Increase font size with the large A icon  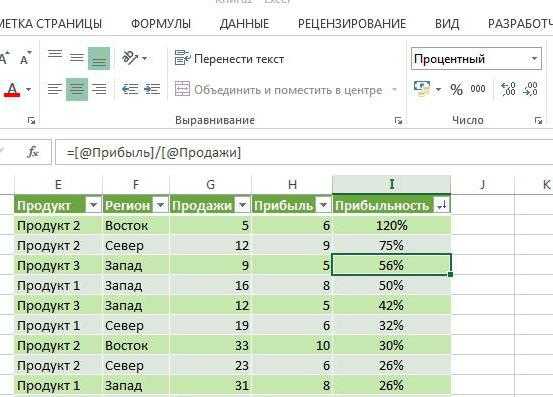coord(4,58)
